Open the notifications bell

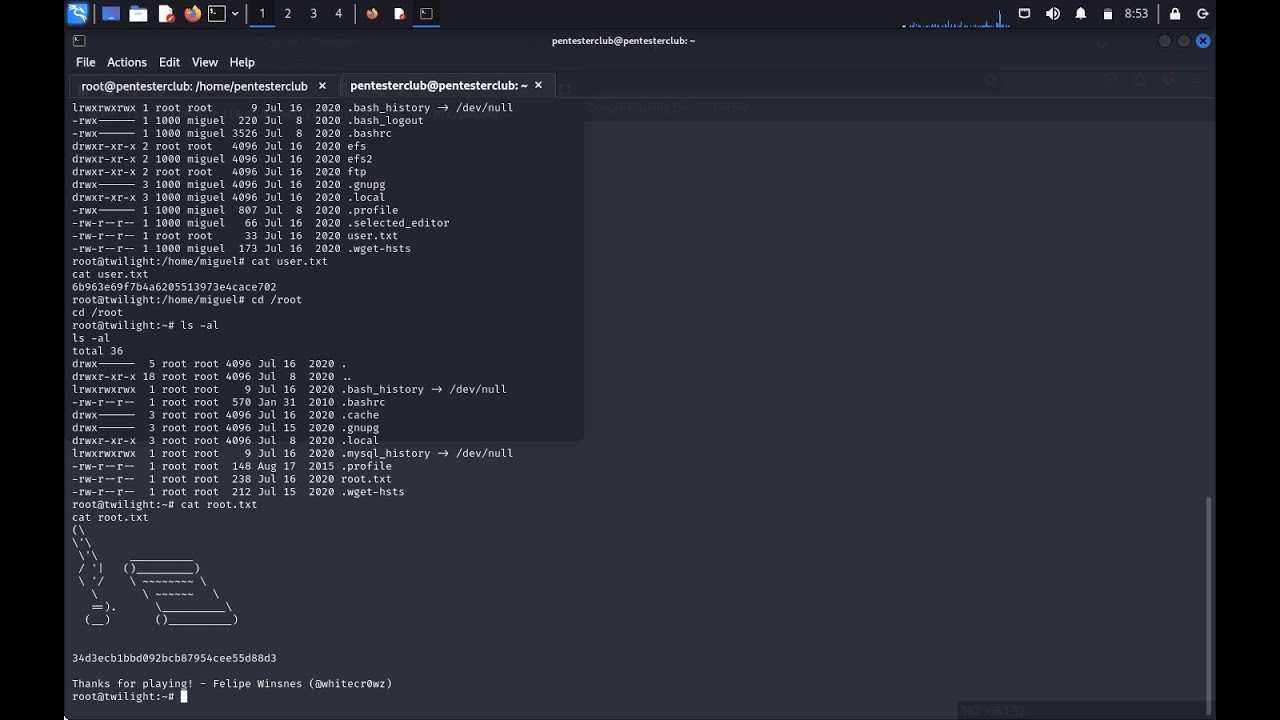[1080, 14]
